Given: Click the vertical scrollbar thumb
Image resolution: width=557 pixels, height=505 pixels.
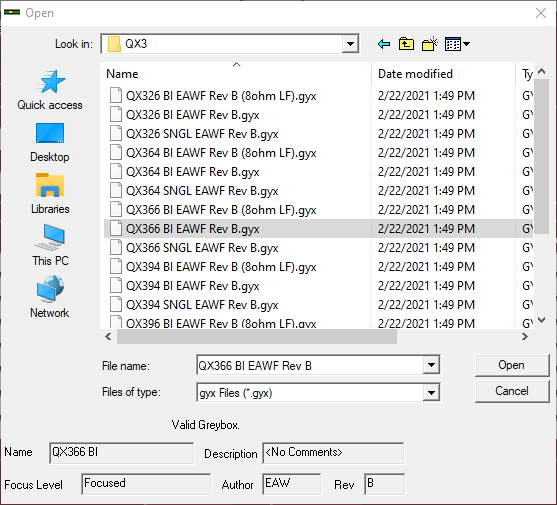Looking at the screenshot, I should [x=541, y=156].
